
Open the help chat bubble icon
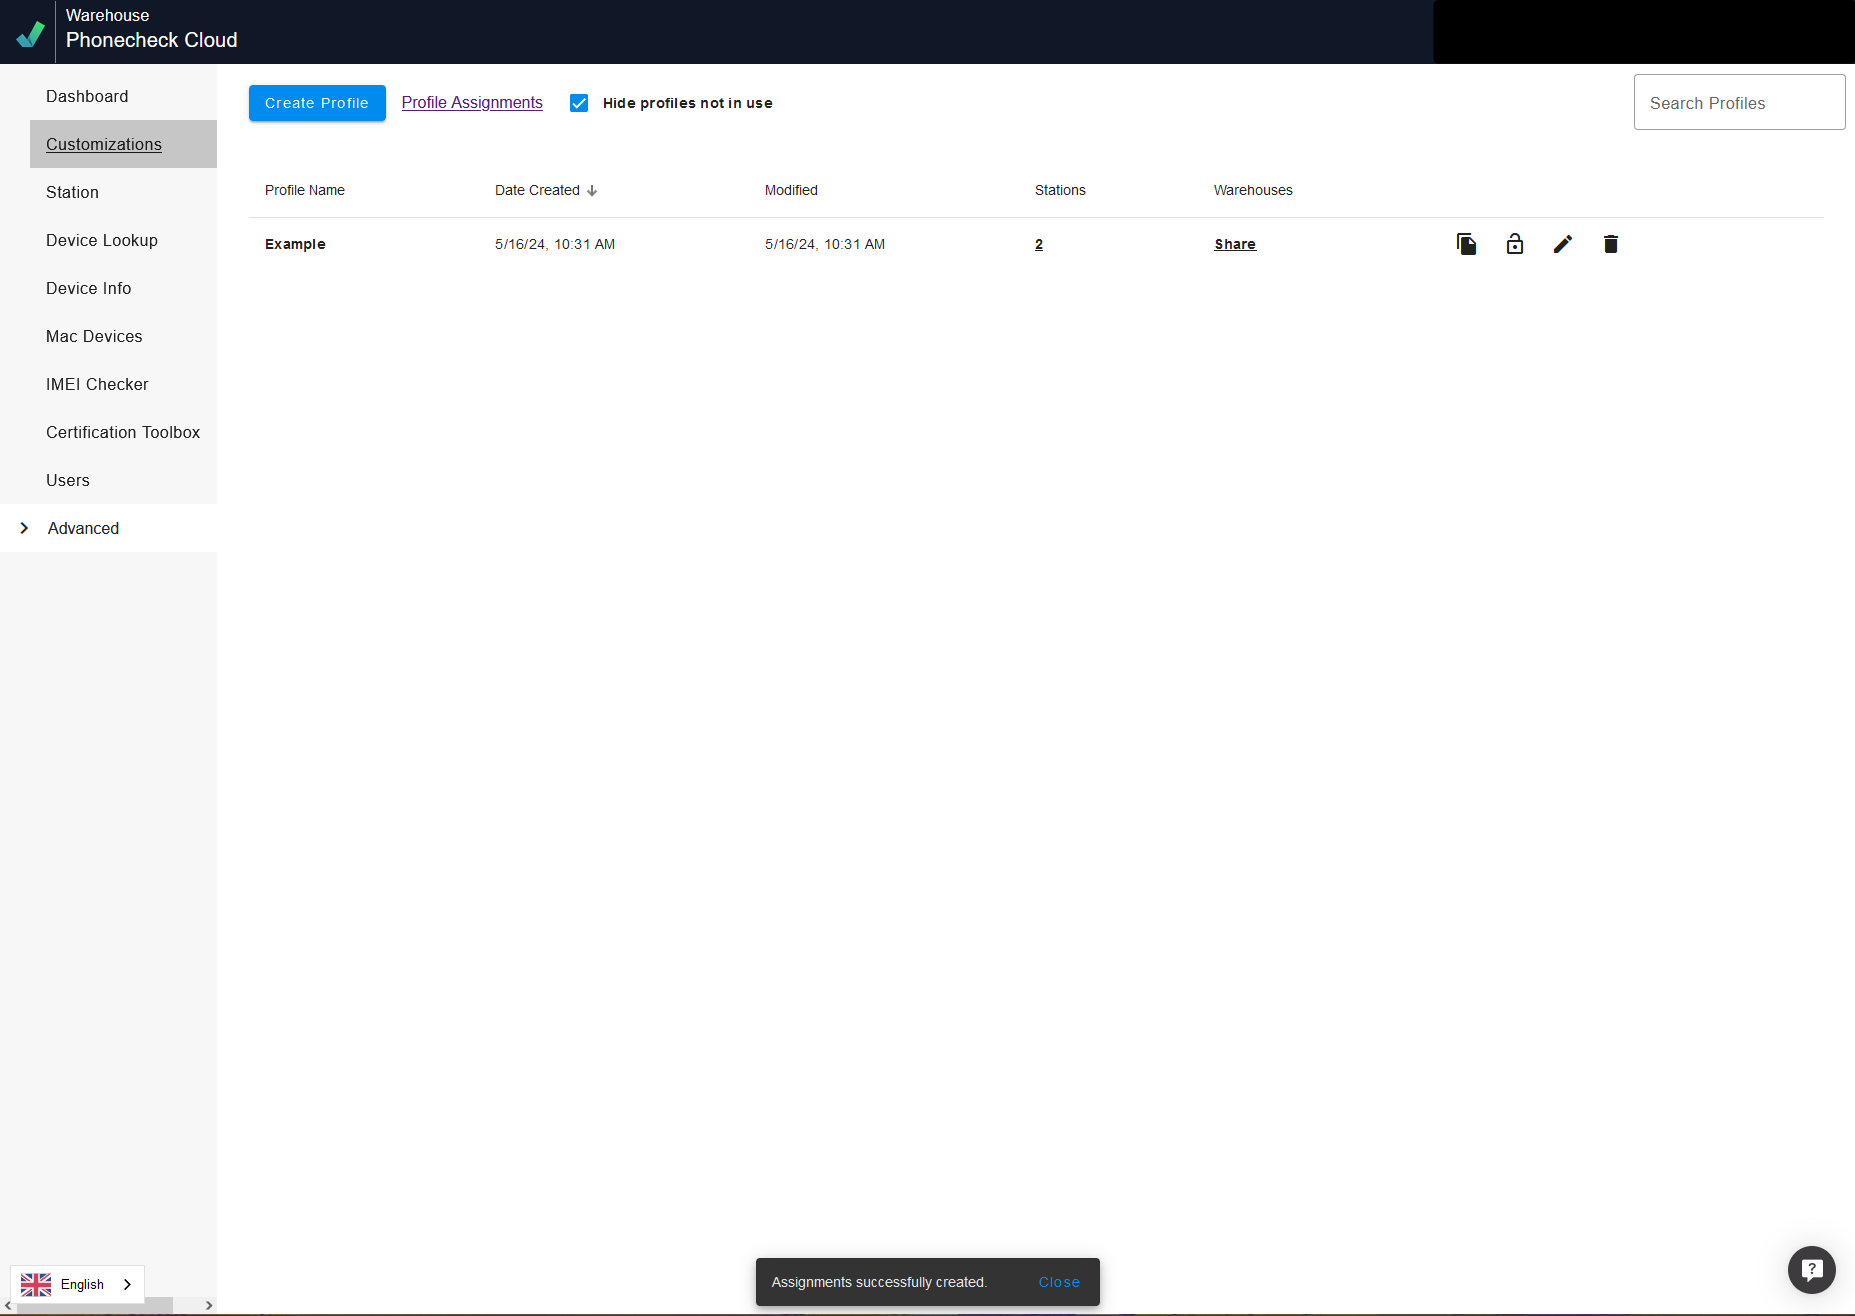click(1811, 1270)
